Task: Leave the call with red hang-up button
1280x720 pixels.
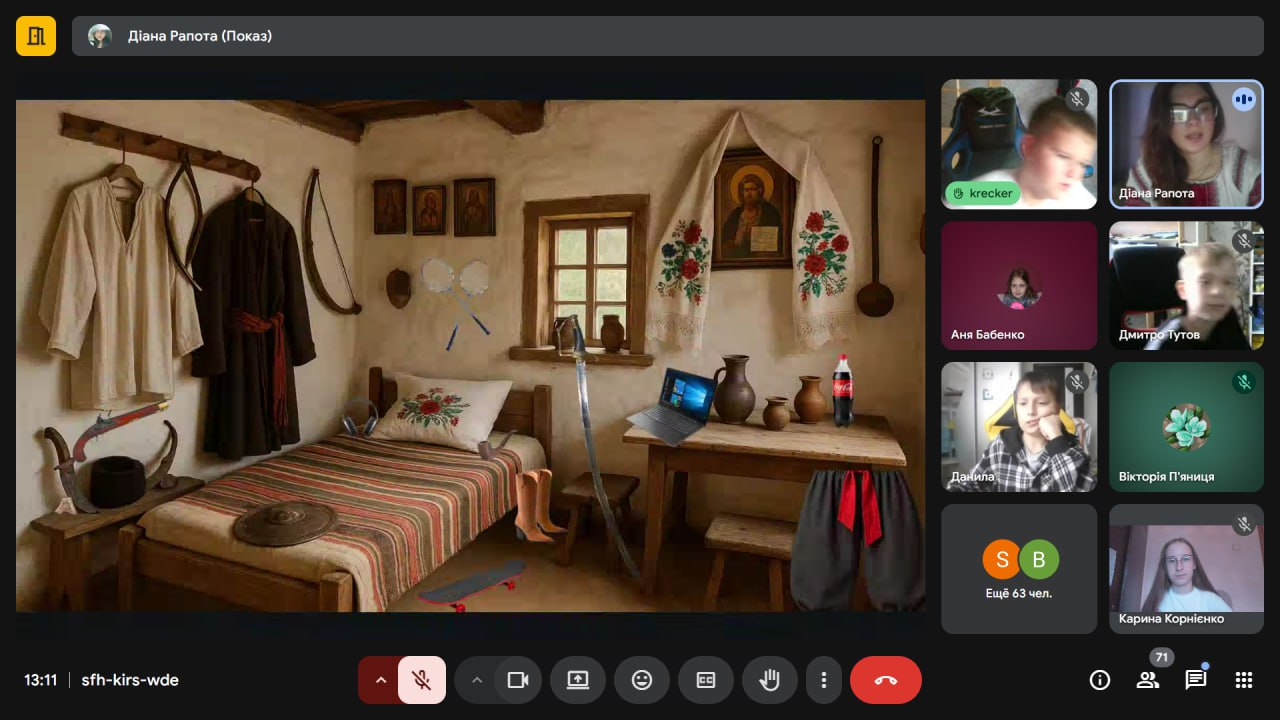Action: pyautogui.click(x=886, y=680)
